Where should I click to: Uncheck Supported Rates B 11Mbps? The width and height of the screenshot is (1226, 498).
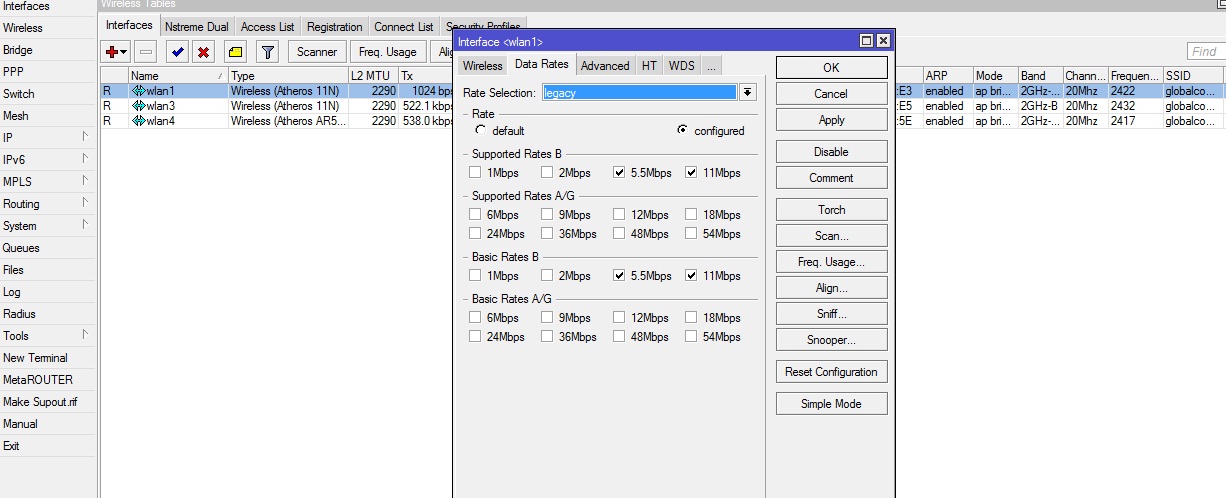point(691,173)
